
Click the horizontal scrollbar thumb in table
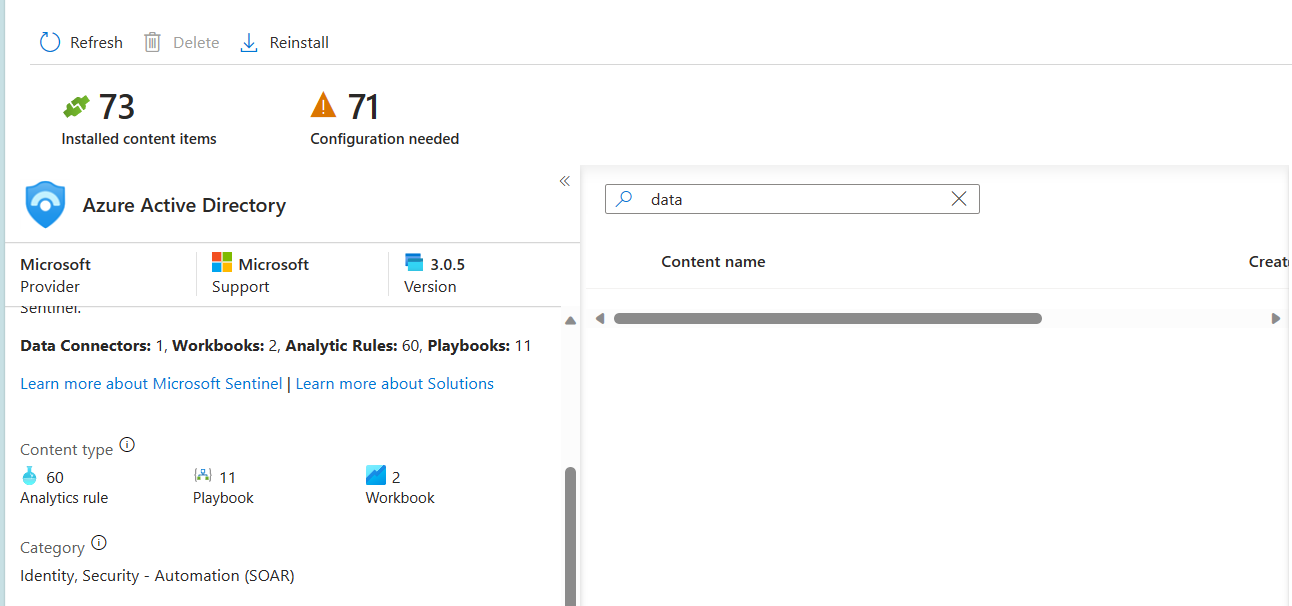[828, 319]
